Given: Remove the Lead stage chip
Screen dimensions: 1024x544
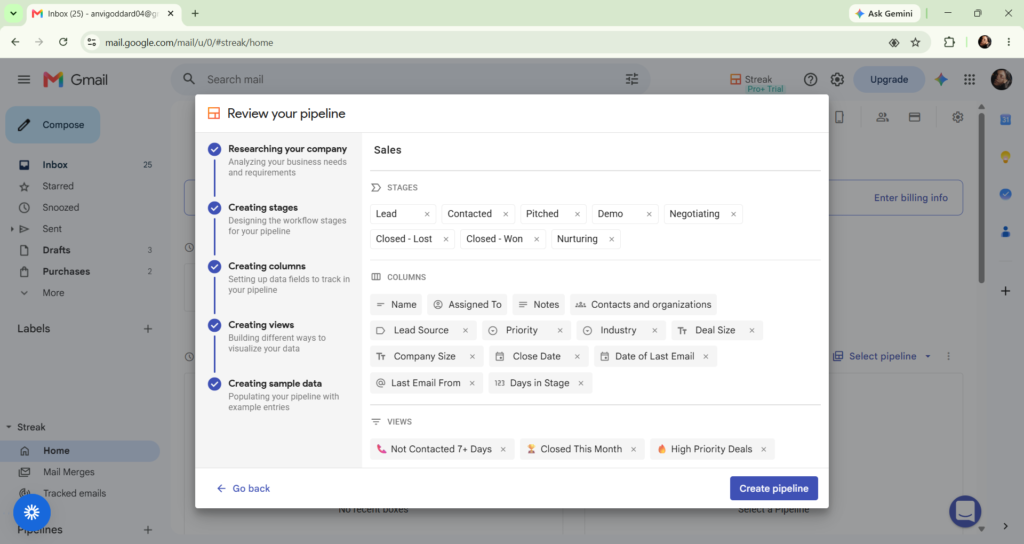Looking at the screenshot, I should click(x=427, y=214).
